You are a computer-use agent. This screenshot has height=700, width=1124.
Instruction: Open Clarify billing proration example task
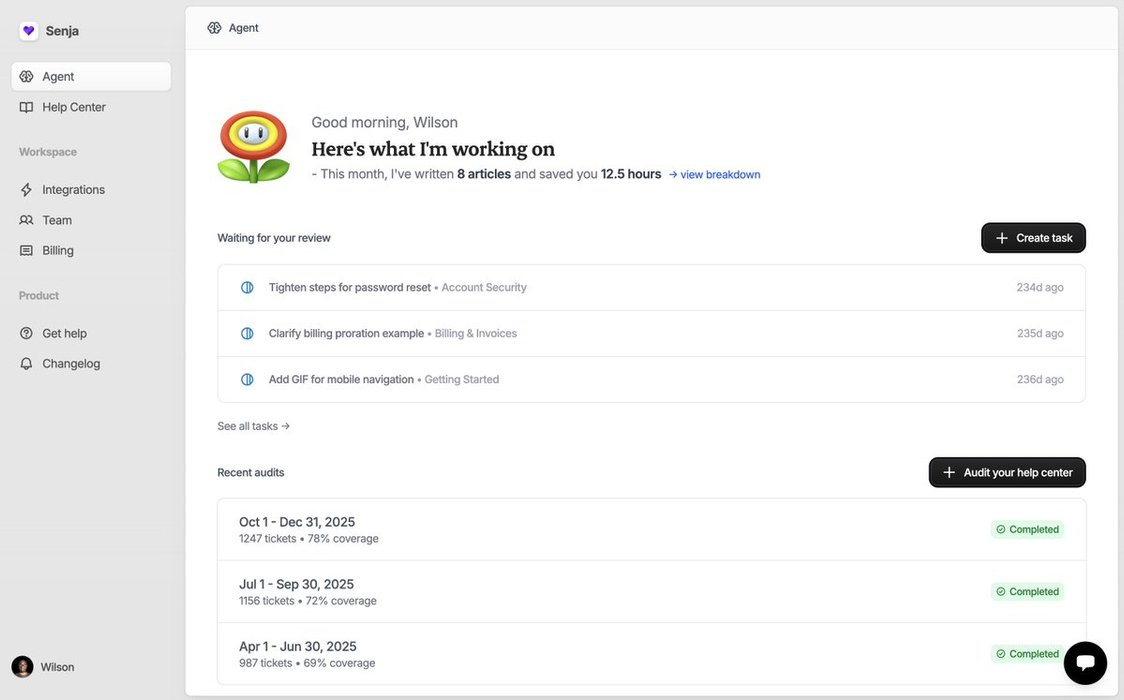346,334
